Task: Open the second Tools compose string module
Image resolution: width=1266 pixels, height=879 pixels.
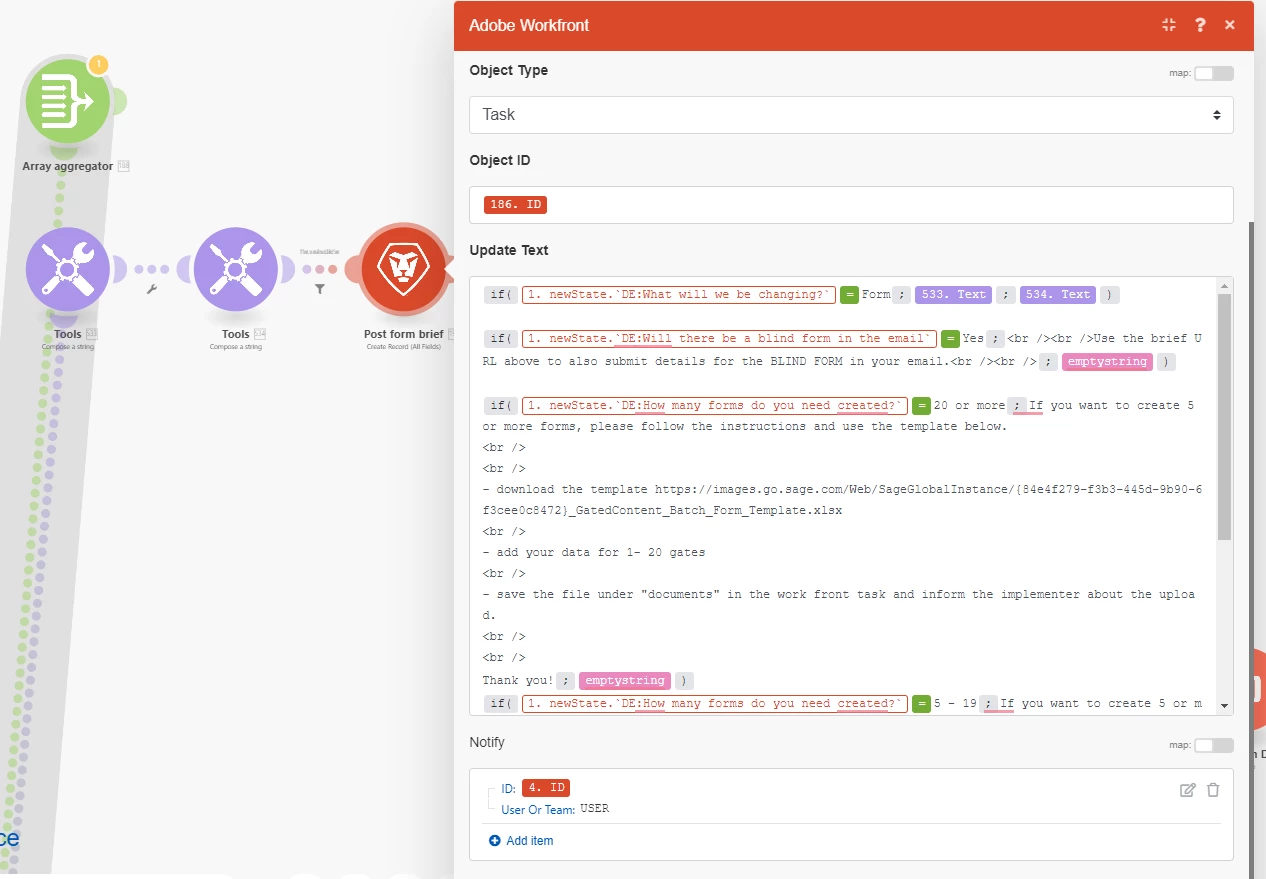Action: click(x=236, y=269)
